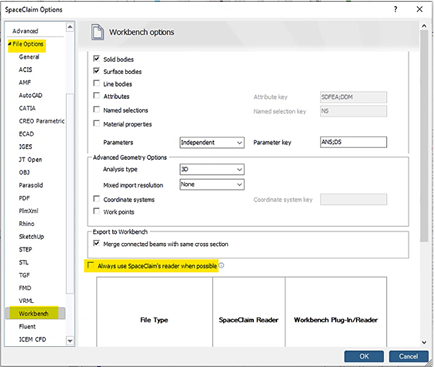Image resolution: width=435 pixels, height=367 pixels.
Task: Select the STEP file option
Action: (x=25, y=249)
